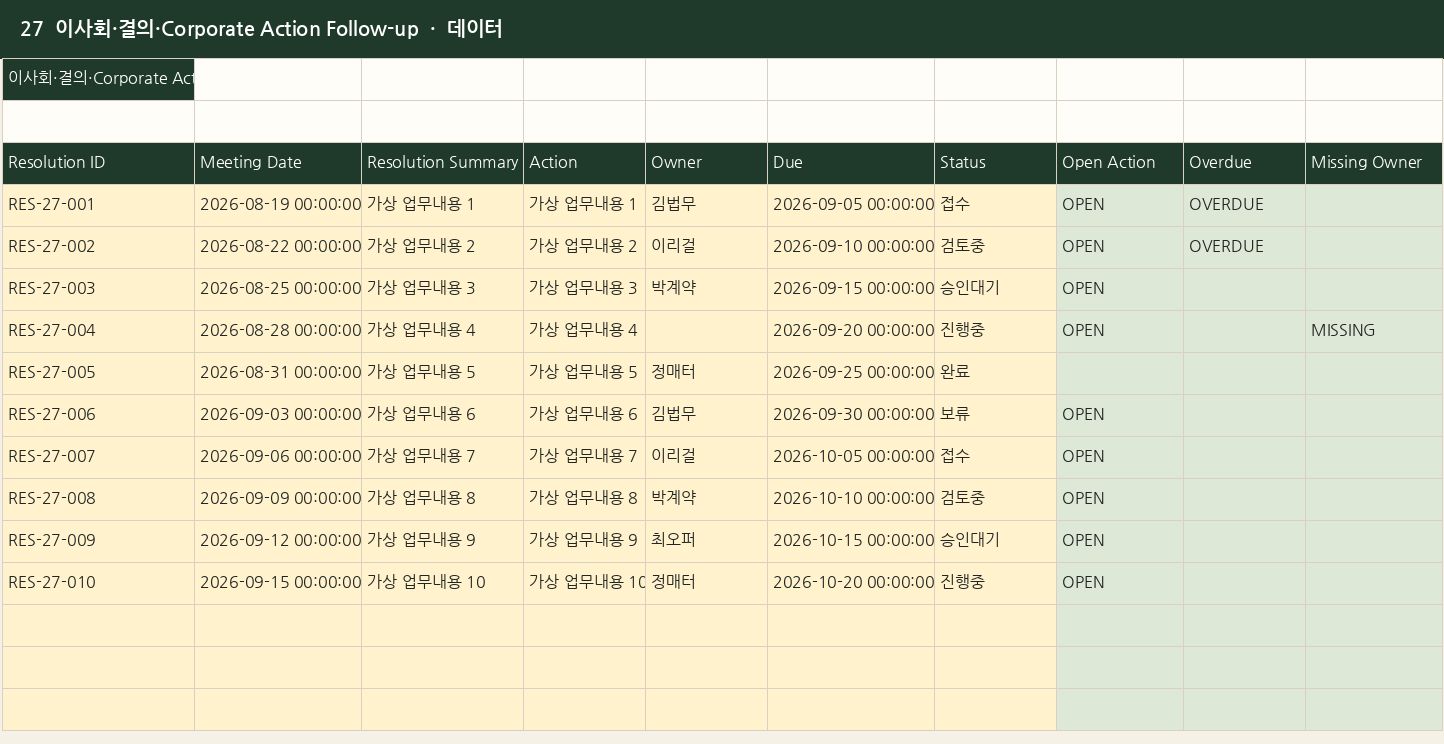Select owner 김법무 in RES-27-001 row
Viewport: 1444px width, 744px height.
coord(706,205)
